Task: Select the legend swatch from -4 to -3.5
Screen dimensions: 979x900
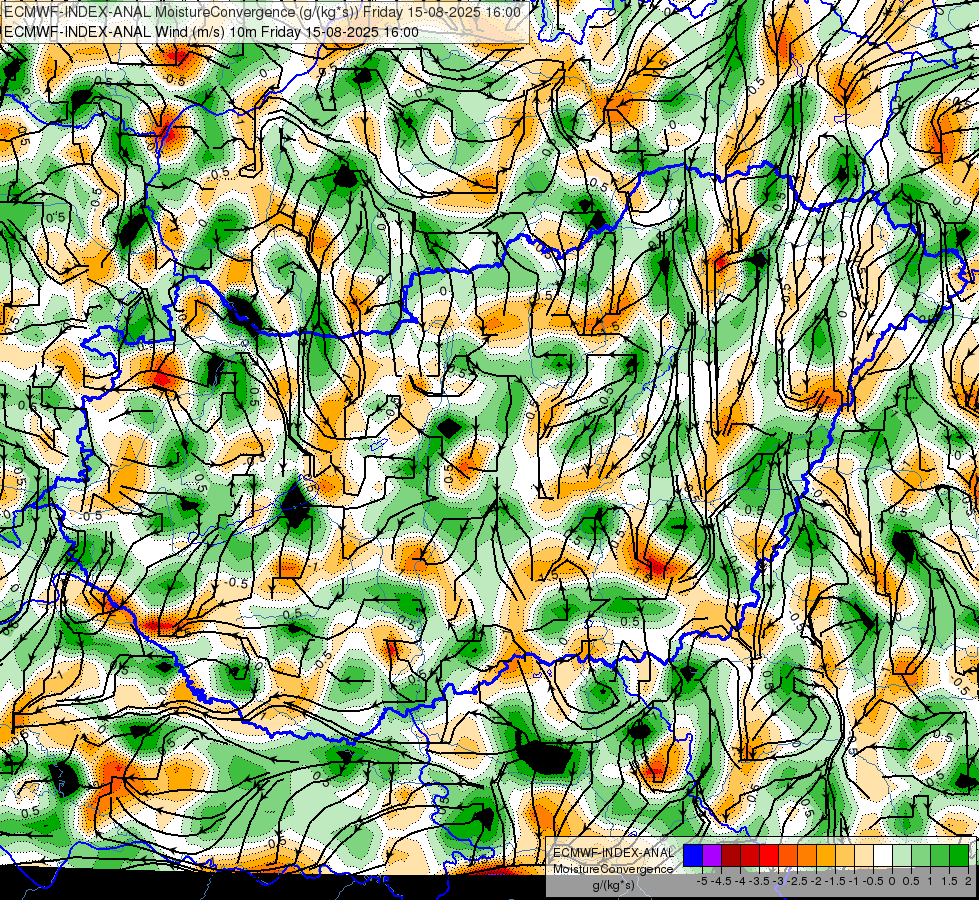Action: (750, 855)
